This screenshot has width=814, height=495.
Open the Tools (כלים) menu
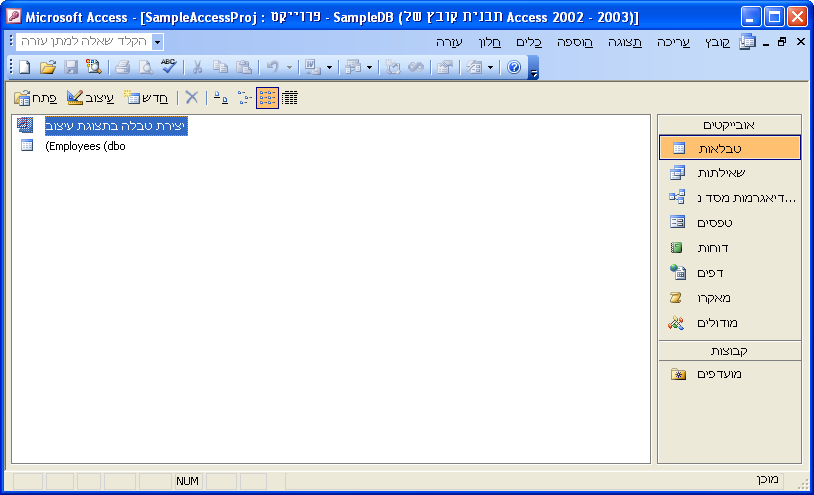pos(529,42)
